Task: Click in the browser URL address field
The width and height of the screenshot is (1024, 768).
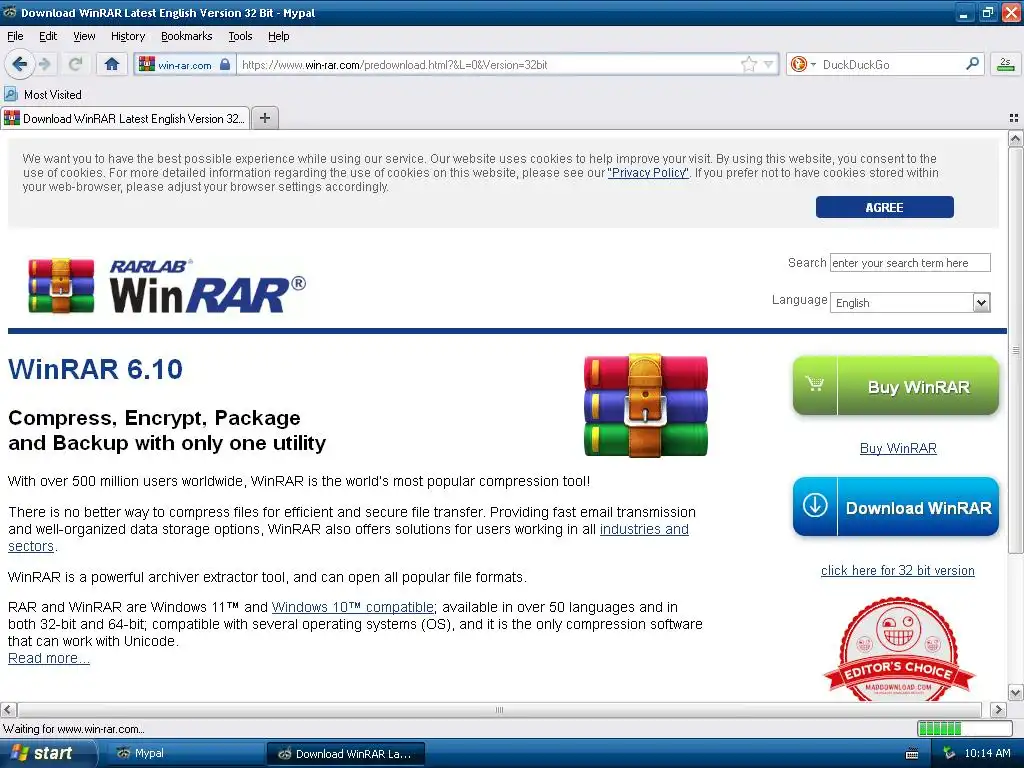Action: [490, 65]
